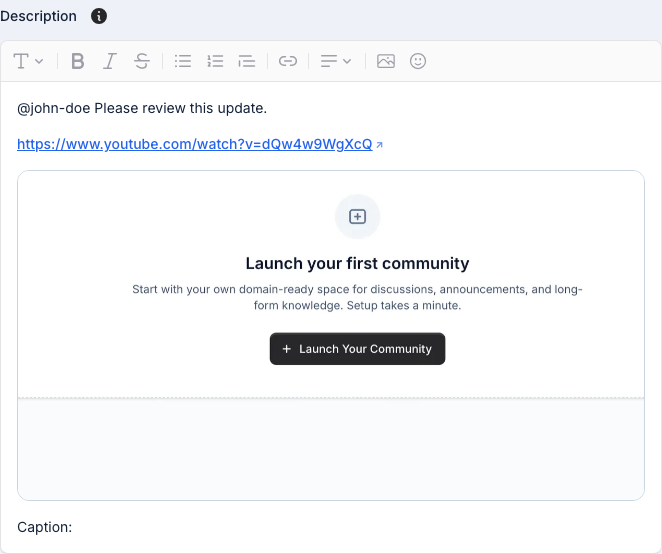Toggle italic formatting
662x554 pixels.
pos(110,61)
